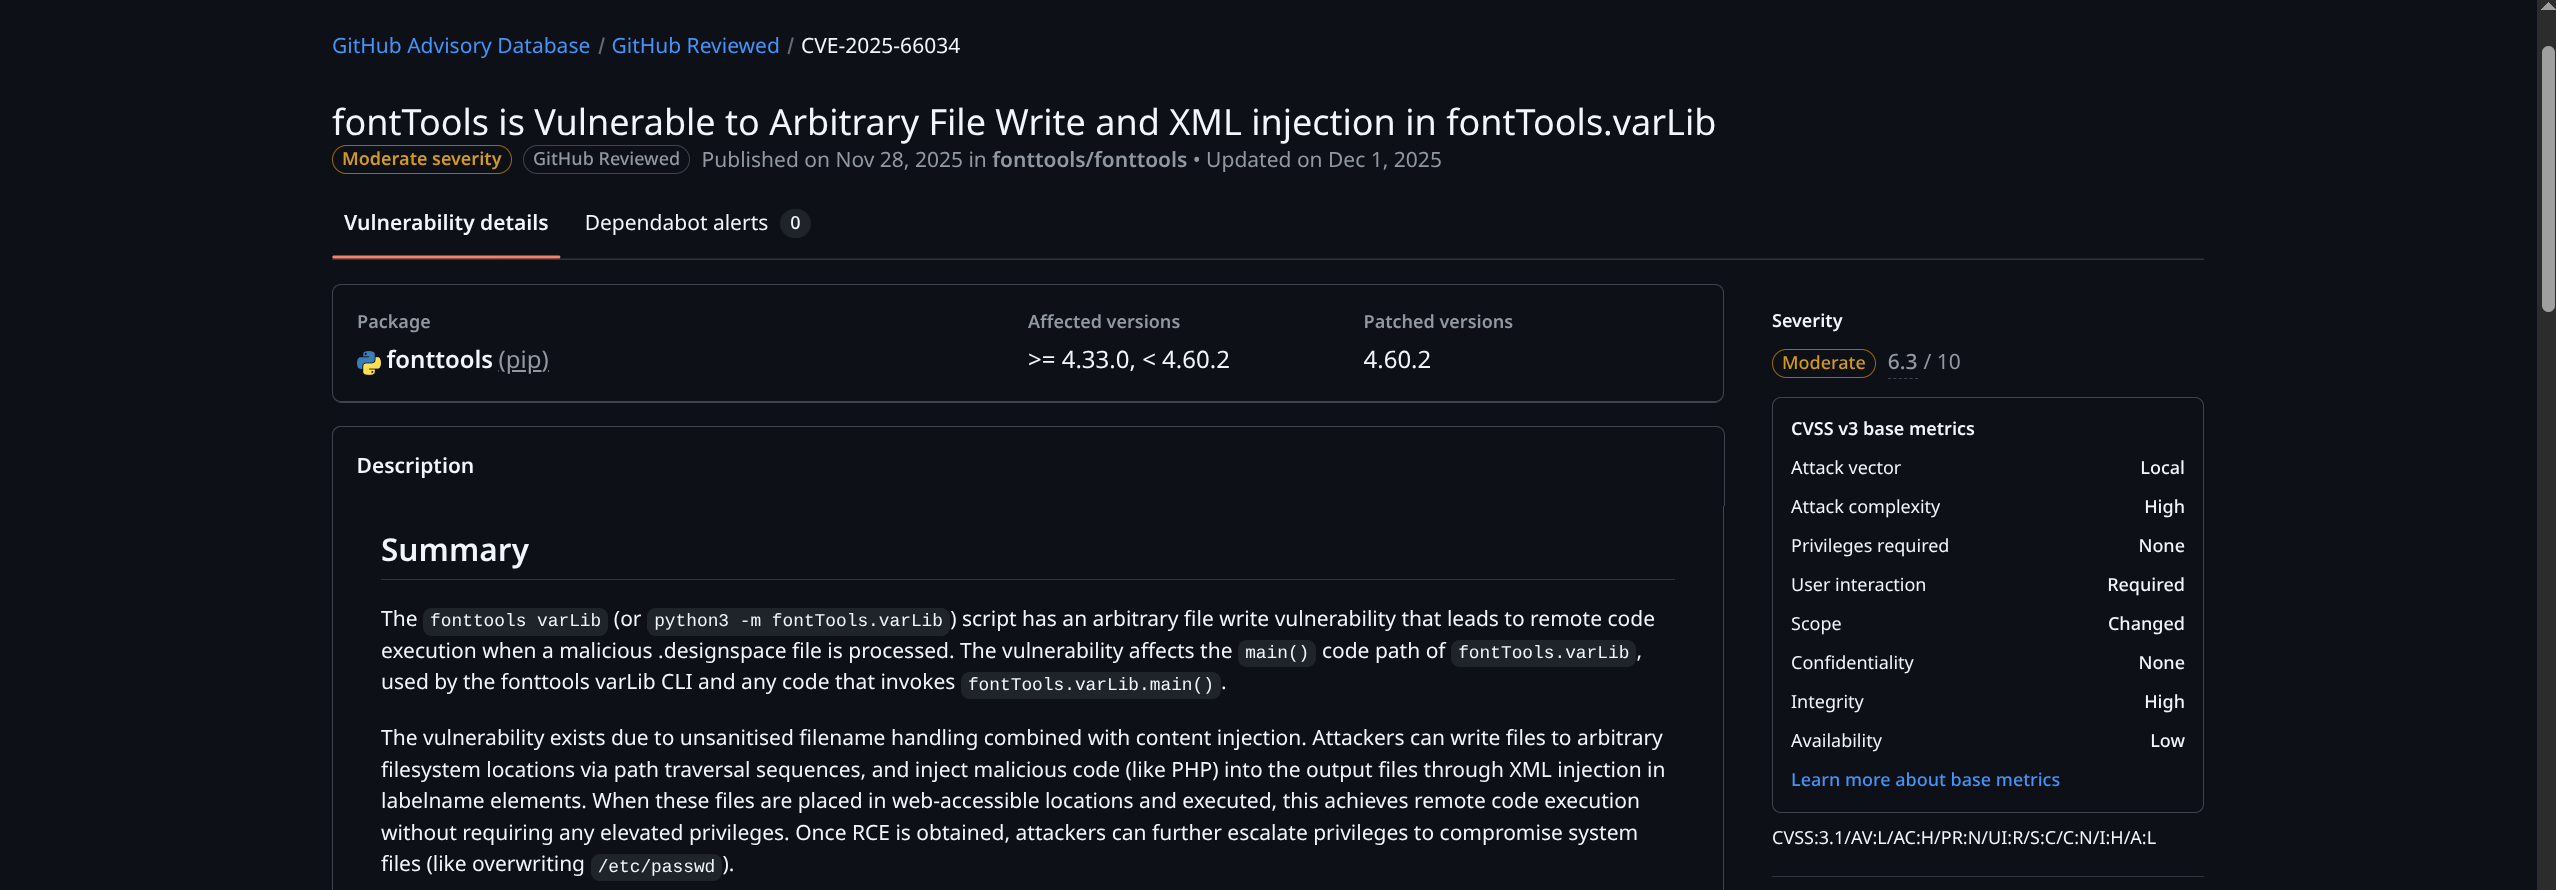Open the GitHub Advisory Database breadcrumb link

pyautogui.click(x=460, y=46)
